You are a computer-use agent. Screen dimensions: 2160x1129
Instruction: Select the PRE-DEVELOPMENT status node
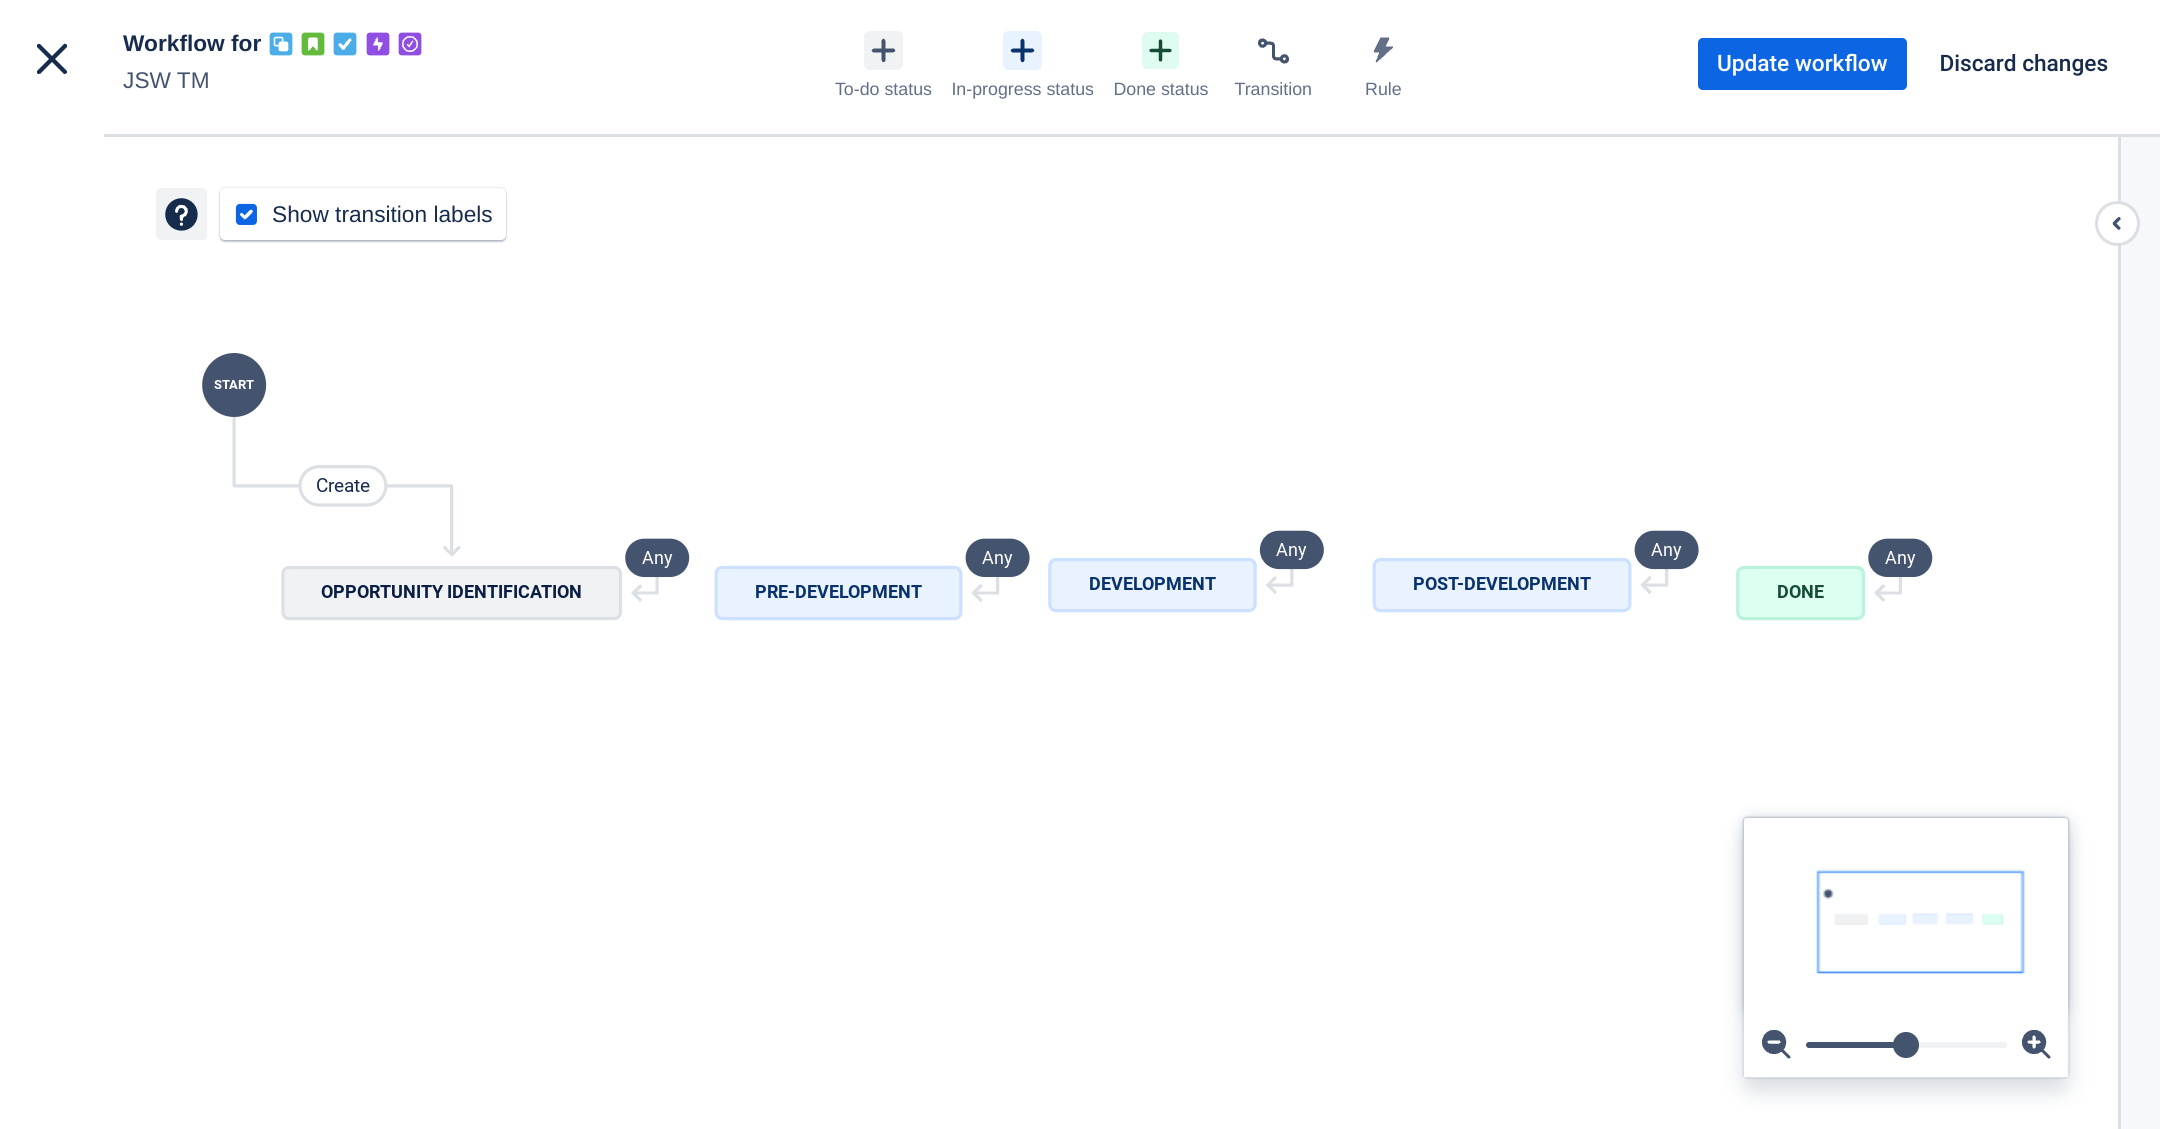point(838,591)
